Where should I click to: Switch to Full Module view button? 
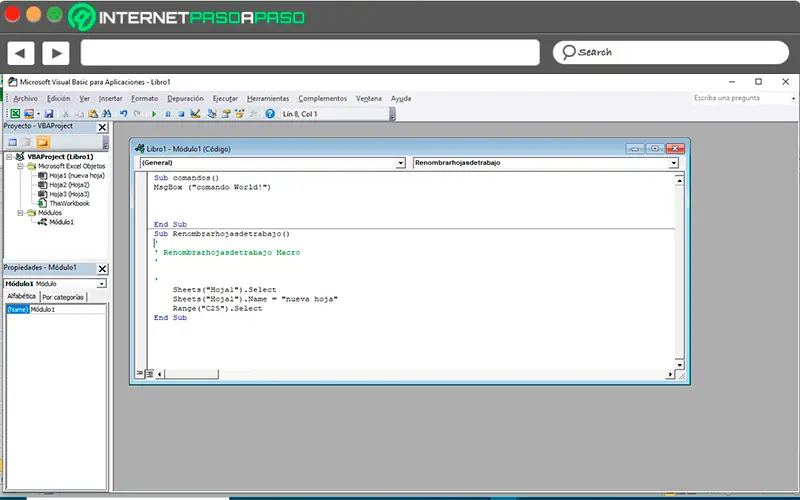tap(149, 374)
